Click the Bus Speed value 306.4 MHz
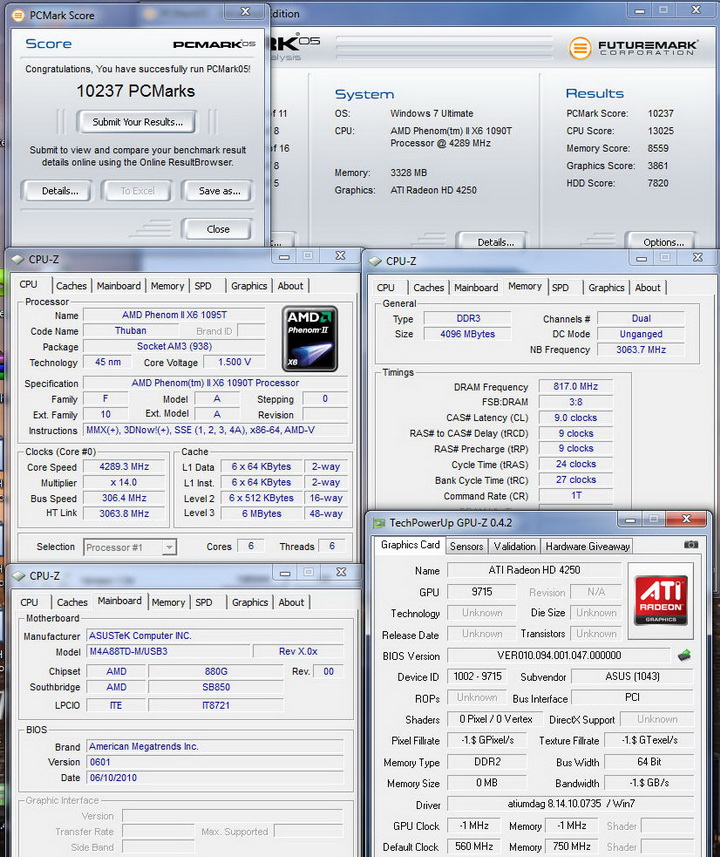Viewport: 720px width, 857px height. [x=124, y=498]
